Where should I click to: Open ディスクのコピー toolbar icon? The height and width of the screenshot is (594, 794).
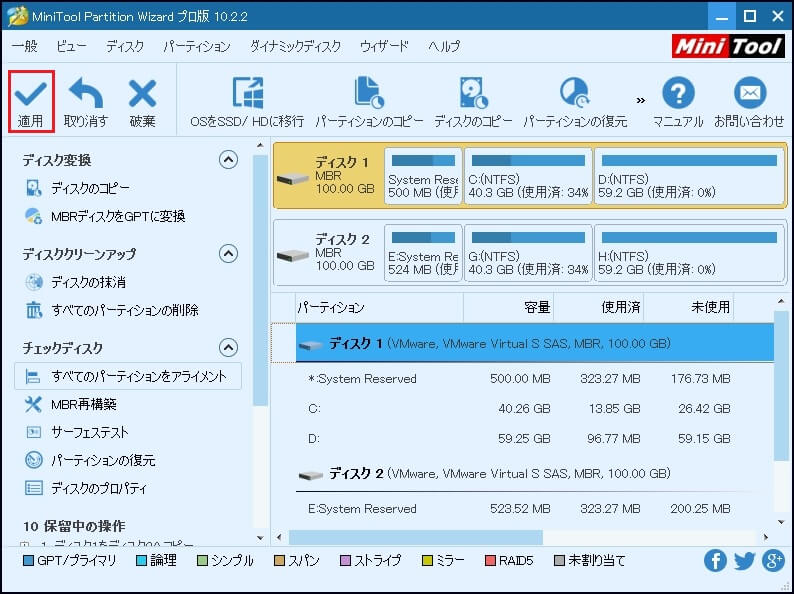coord(473,93)
